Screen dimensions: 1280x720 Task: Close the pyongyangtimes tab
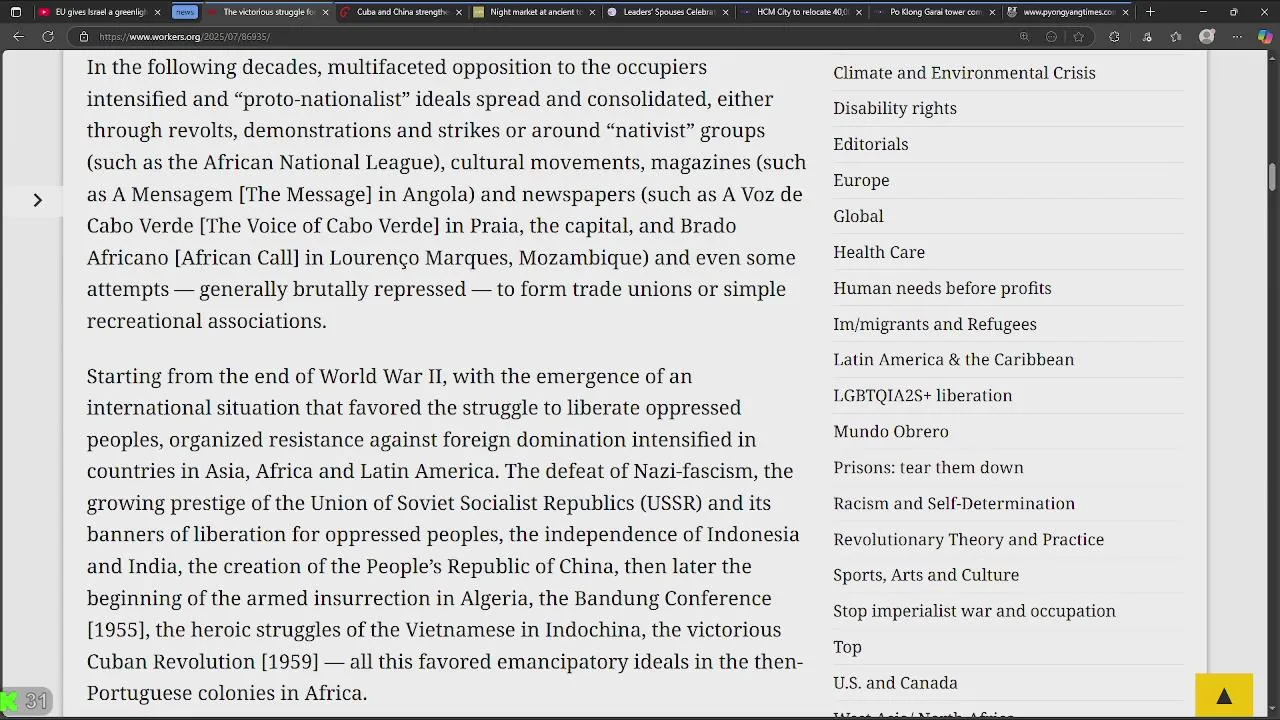pos(1126,12)
